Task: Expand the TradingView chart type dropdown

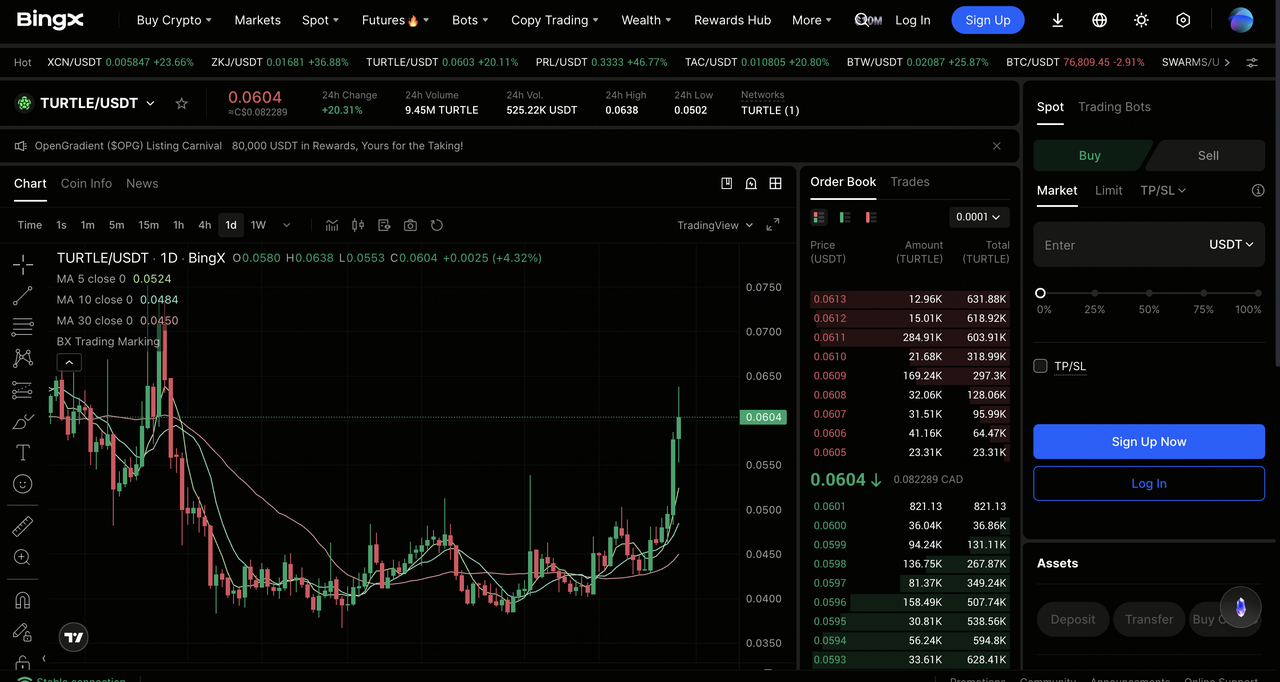Action: pos(714,225)
